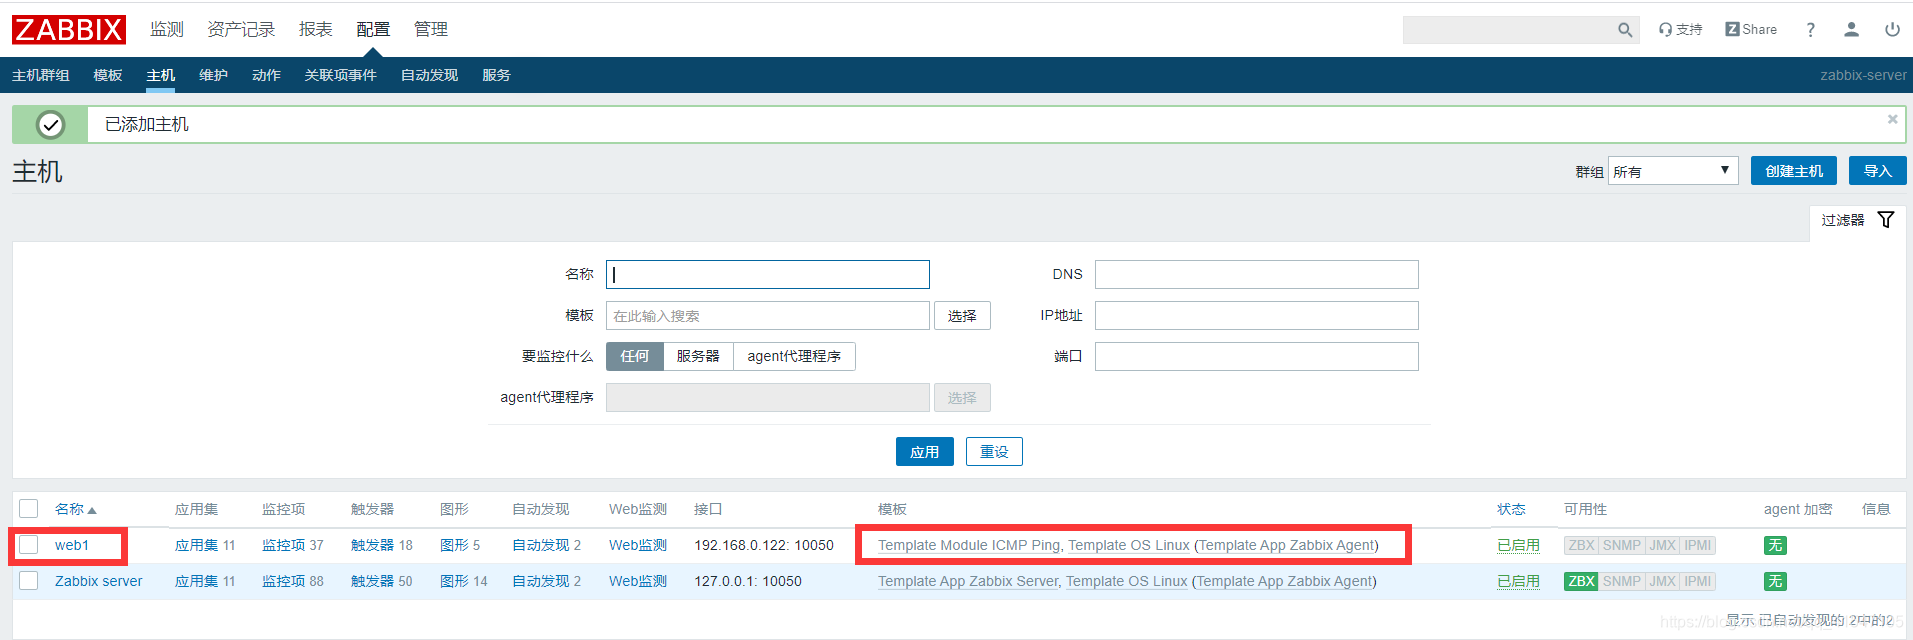Click 选择 next to template field

[962, 316]
